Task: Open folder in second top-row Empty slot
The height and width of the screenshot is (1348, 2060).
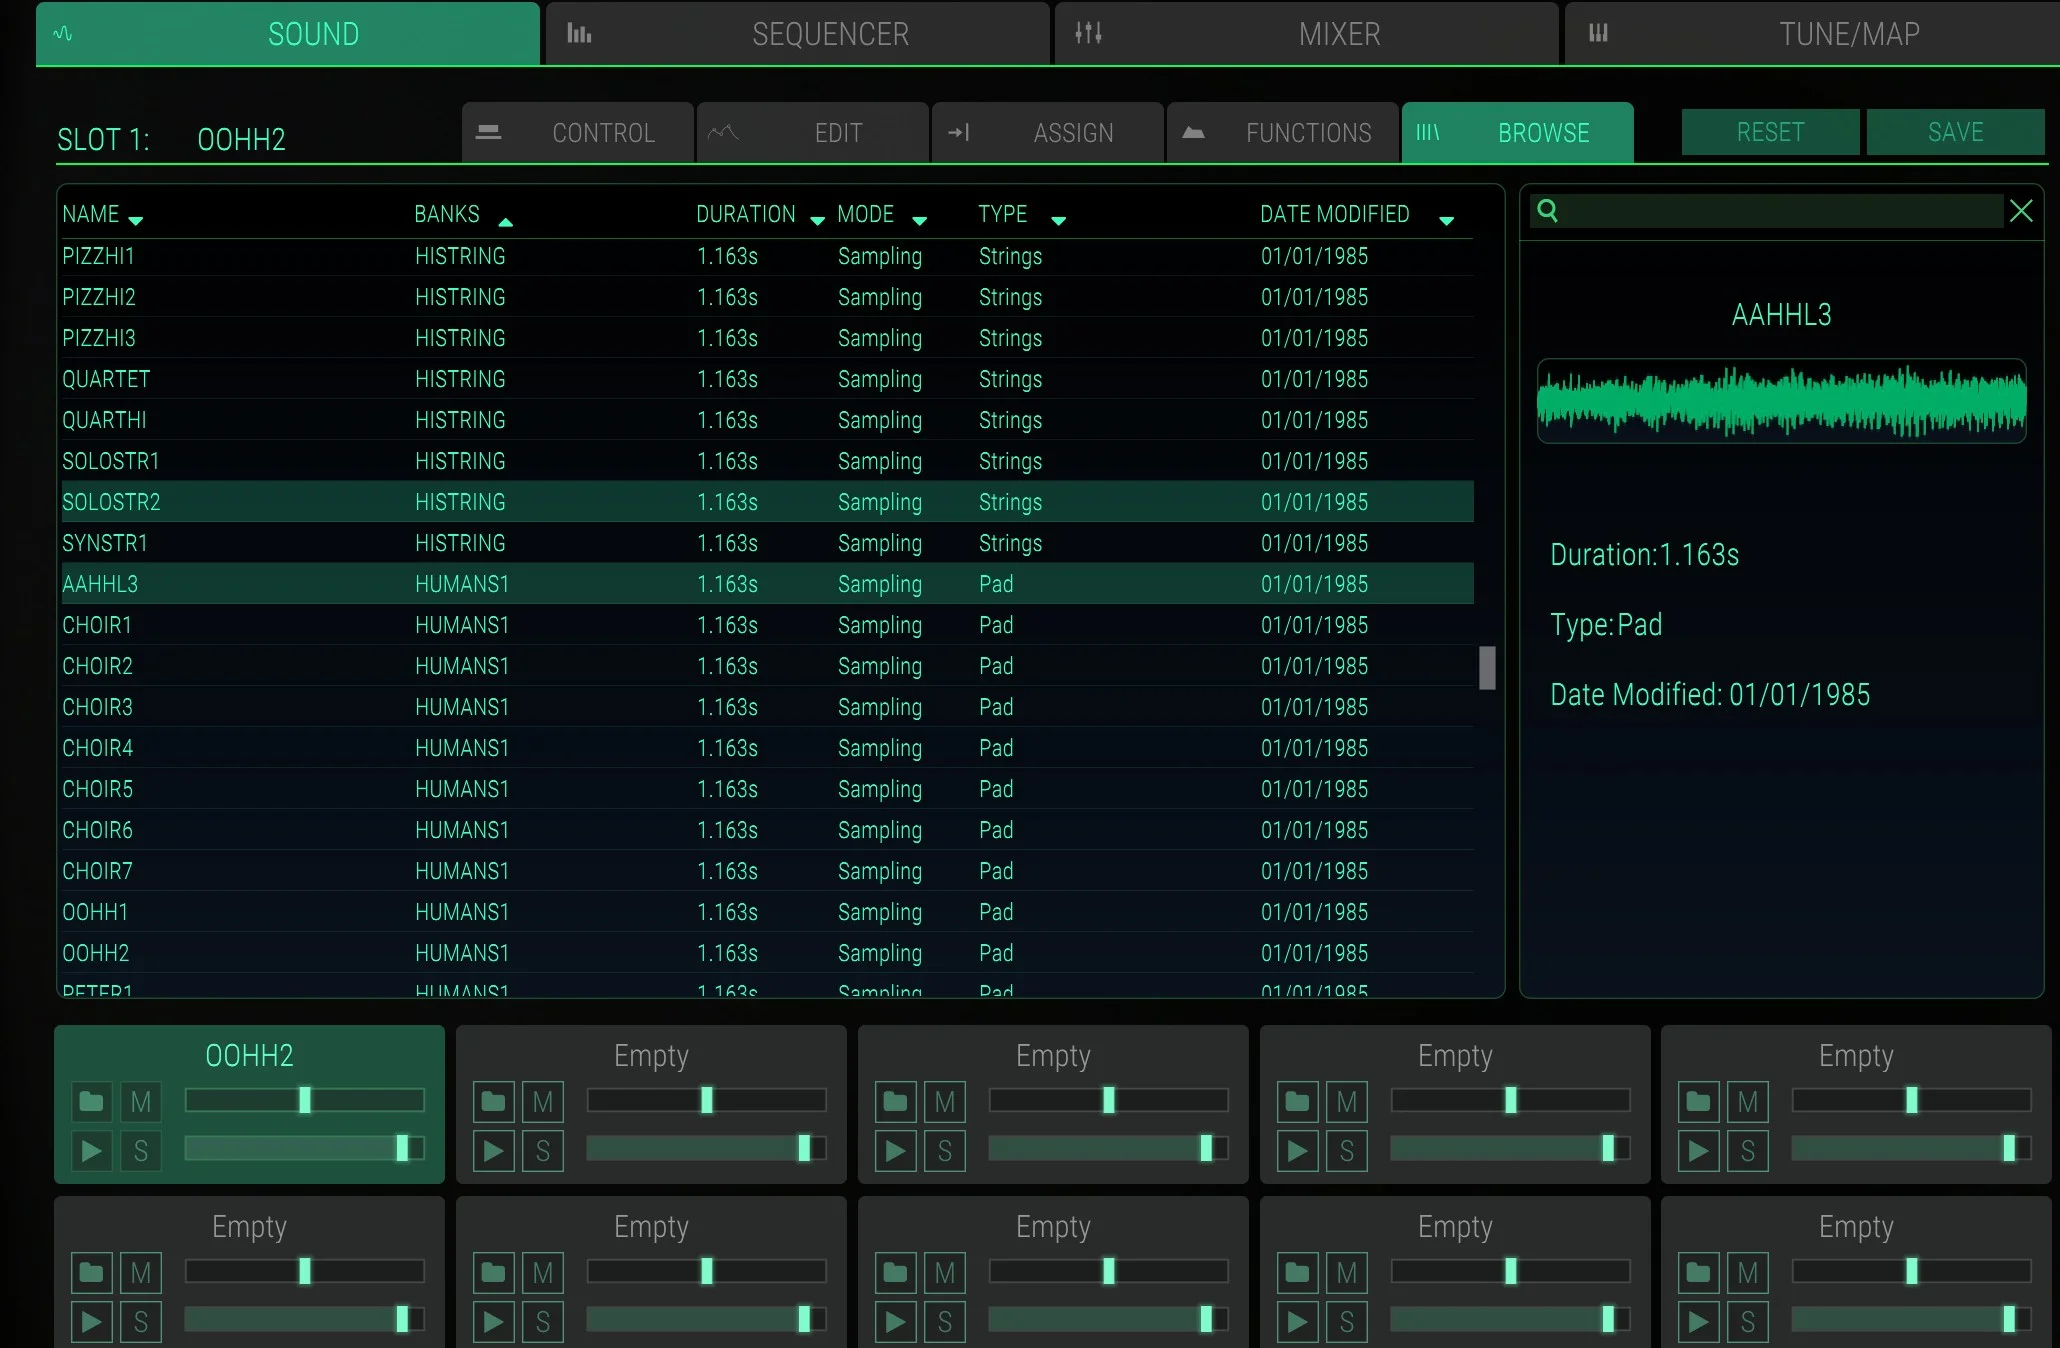Action: [x=493, y=1102]
